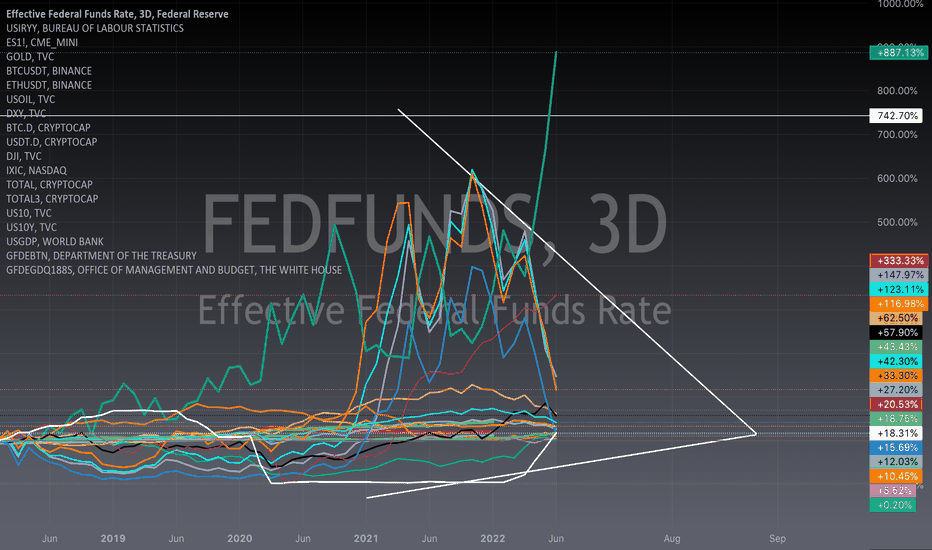This screenshot has height=550, width=932.
Task: Click the ETHUSDT, BINANCE legend entry
Action: [49, 85]
